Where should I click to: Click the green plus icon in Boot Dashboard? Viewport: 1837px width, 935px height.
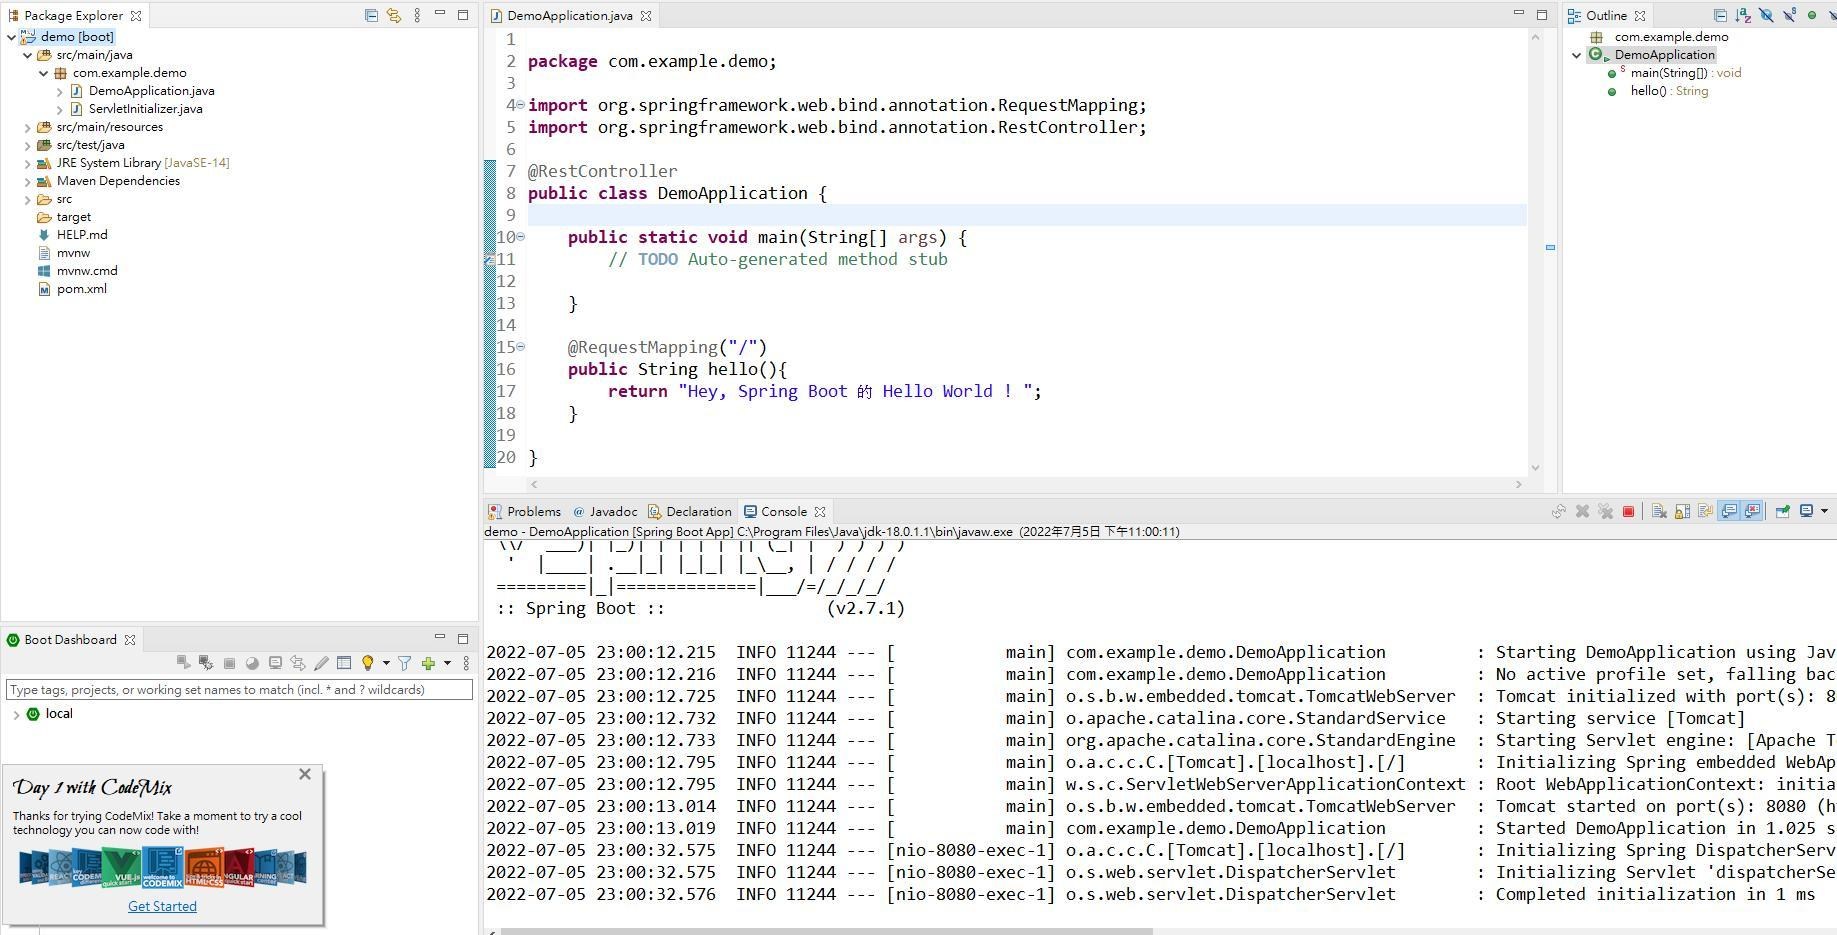(428, 663)
